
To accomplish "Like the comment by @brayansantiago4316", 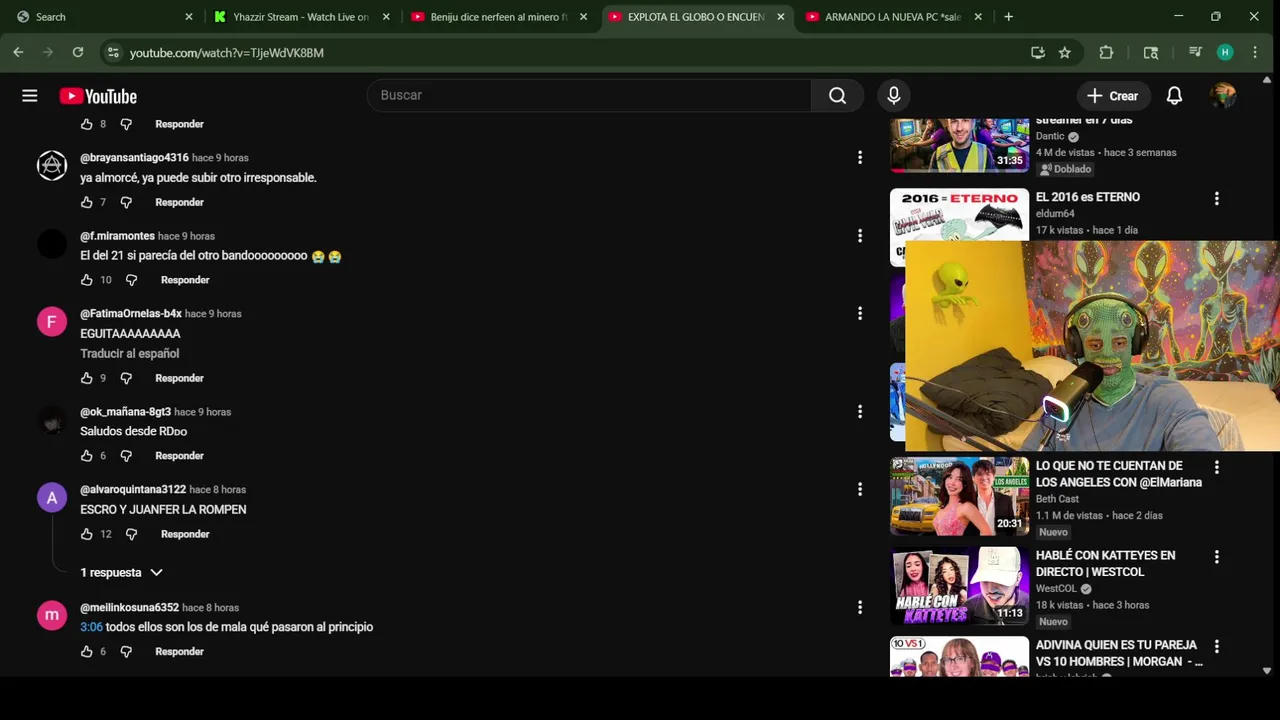I will (86, 202).
